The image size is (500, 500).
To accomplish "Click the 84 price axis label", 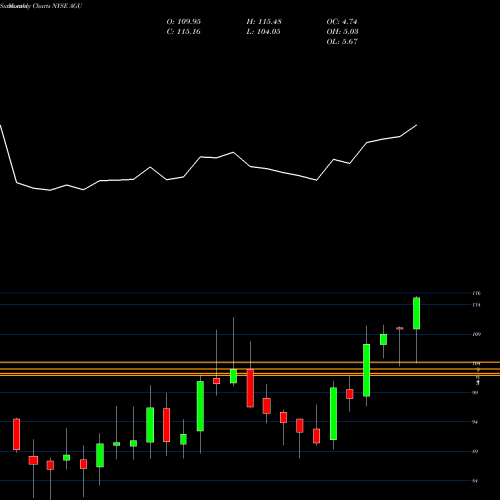I will 476,481.
